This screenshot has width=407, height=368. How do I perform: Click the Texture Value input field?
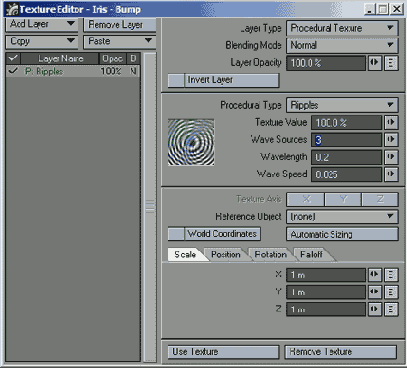[347, 123]
